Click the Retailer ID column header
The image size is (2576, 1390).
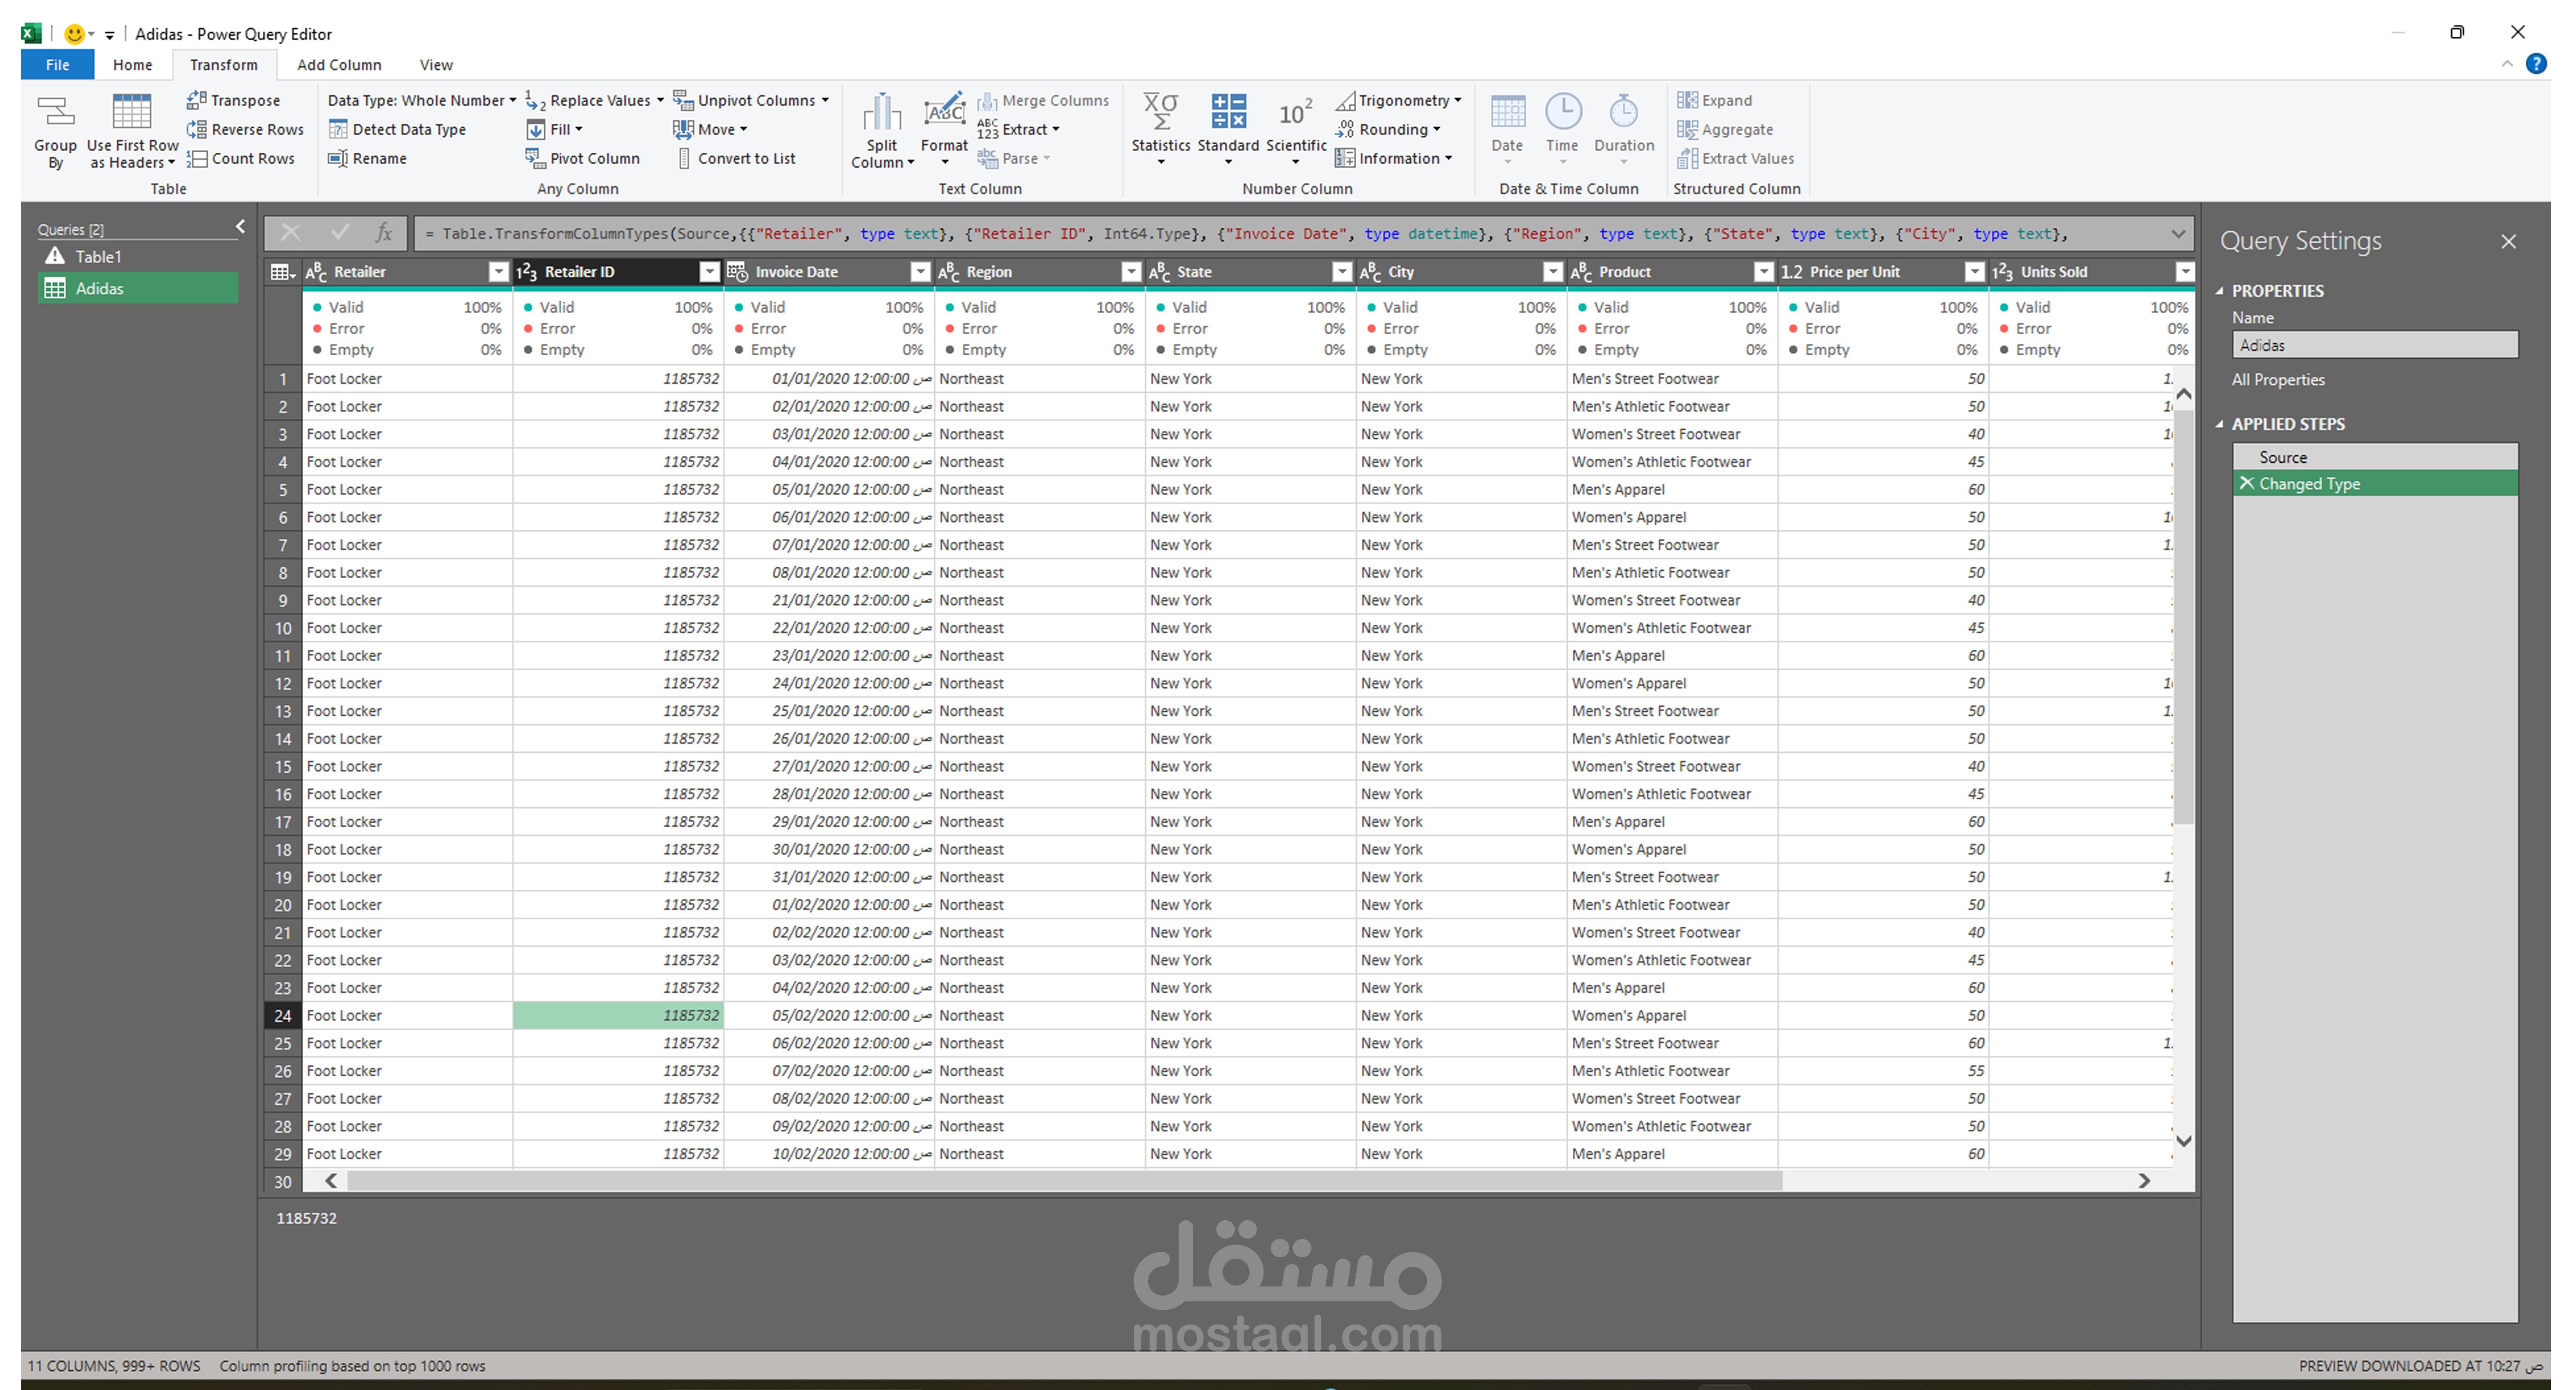(x=618, y=272)
